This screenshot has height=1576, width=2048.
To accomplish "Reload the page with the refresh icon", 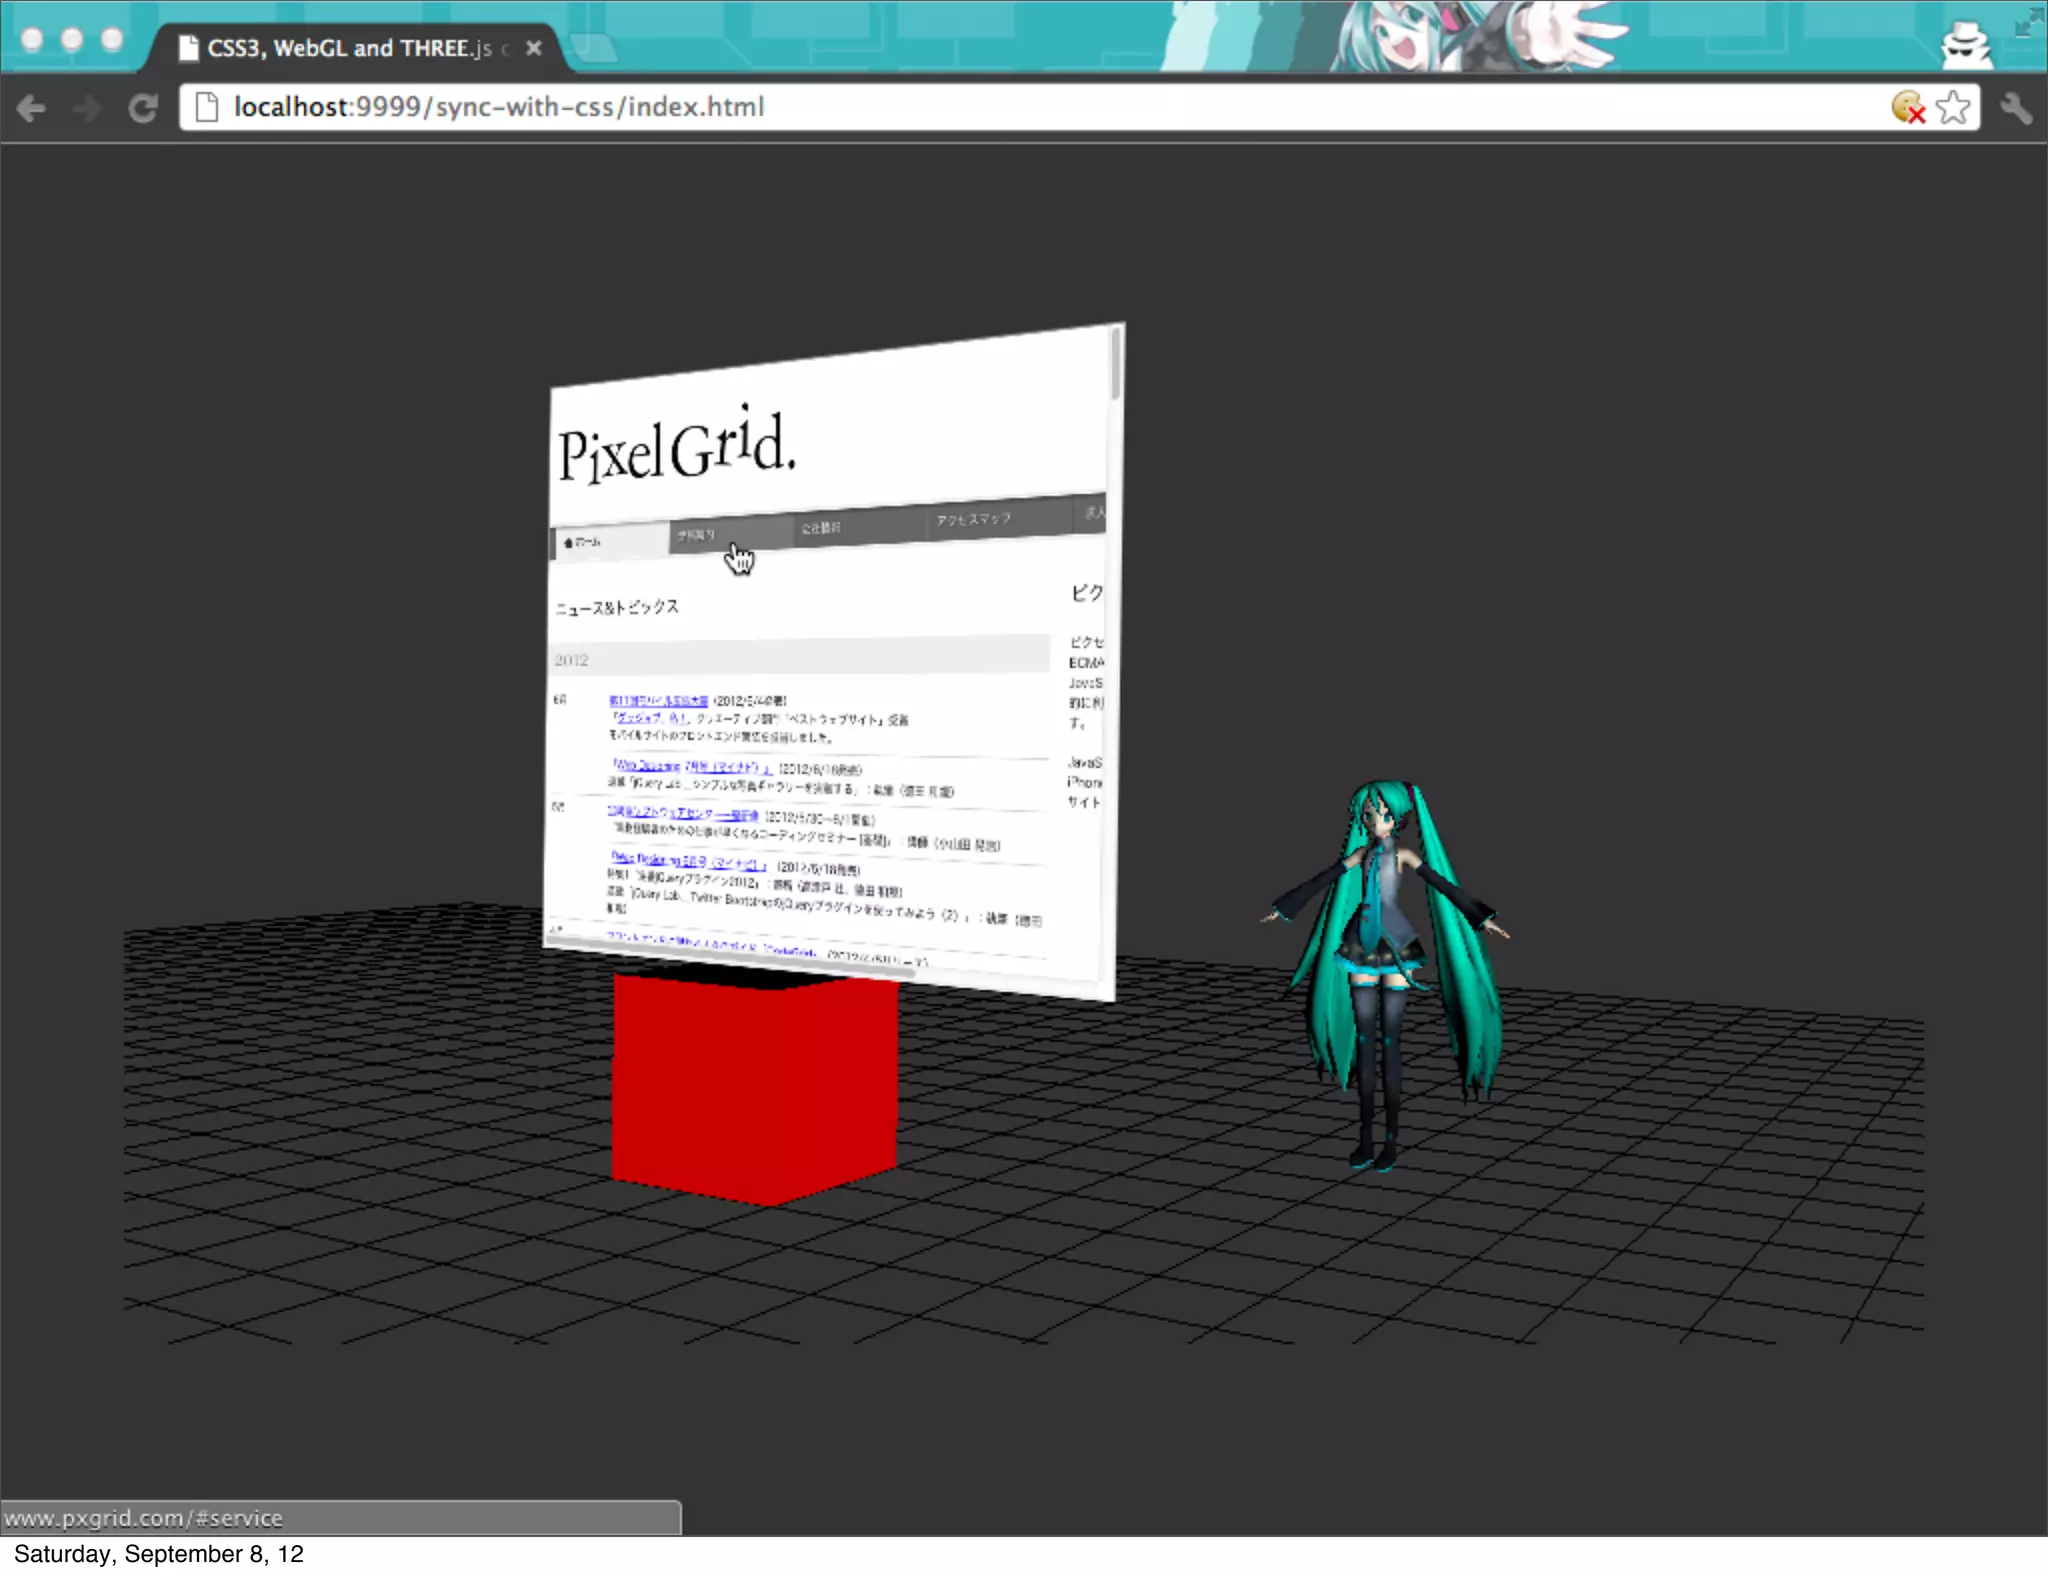I will pyautogui.click(x=143, y=108).
